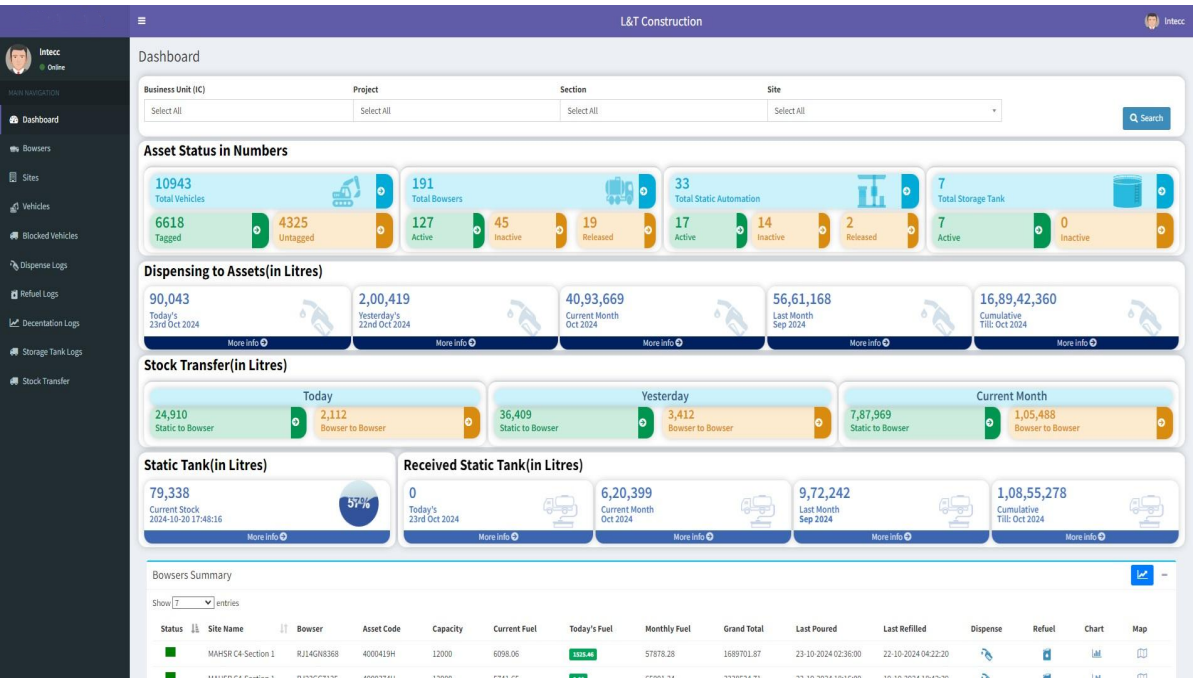
Task: Click More info under Last Month 56,61,168 dispensing
Action: 870,343
